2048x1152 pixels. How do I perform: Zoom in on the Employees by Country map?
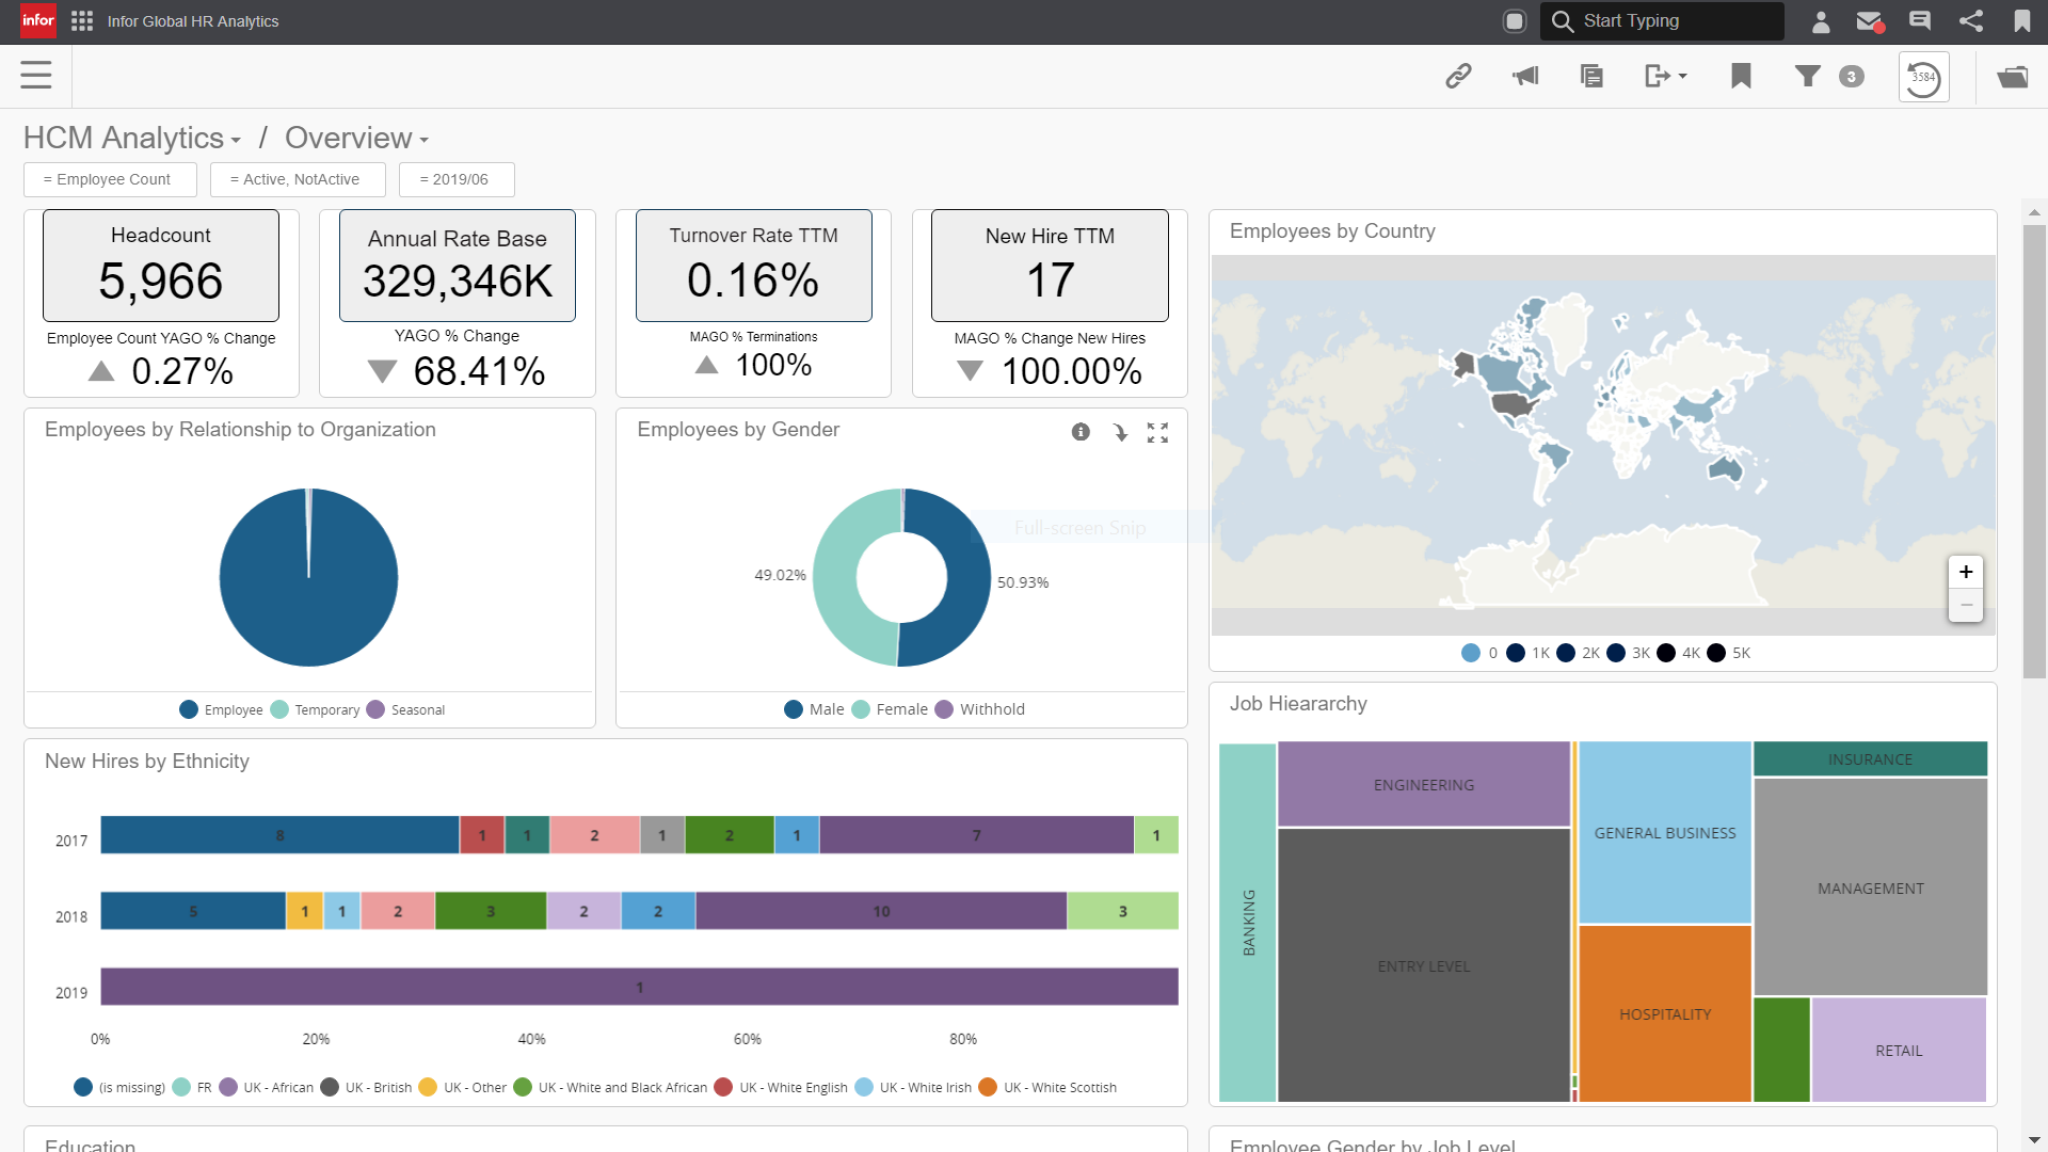[1965, 571]
